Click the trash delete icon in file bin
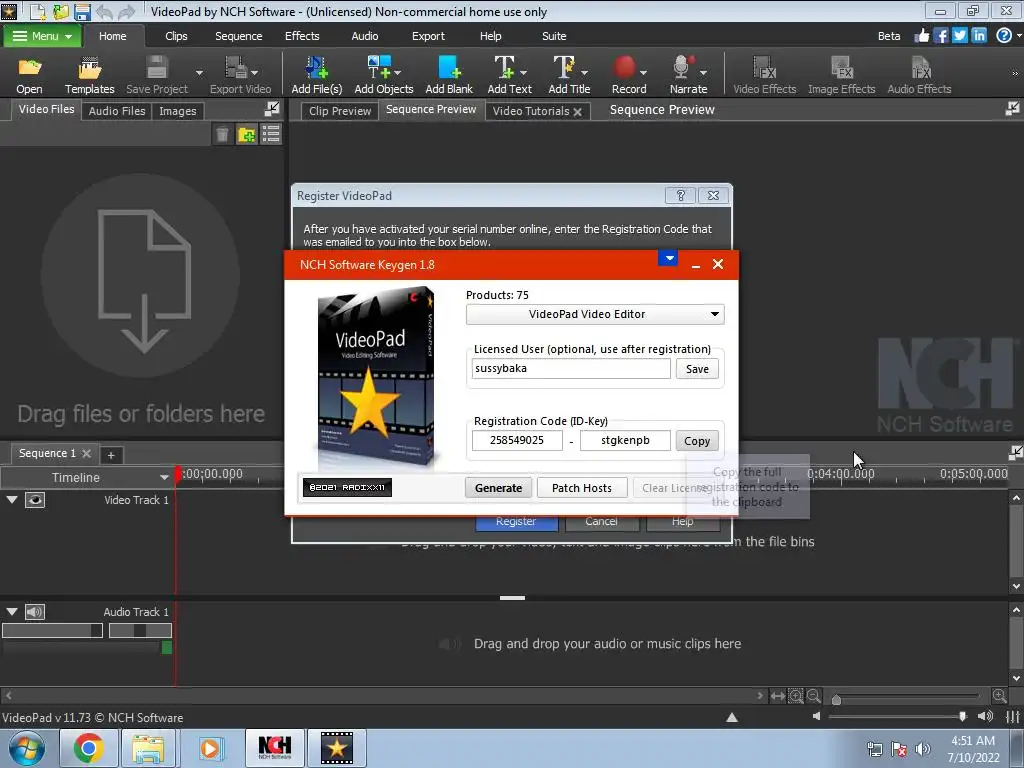This screenshot has width=1024, height=768. [222, 135]
